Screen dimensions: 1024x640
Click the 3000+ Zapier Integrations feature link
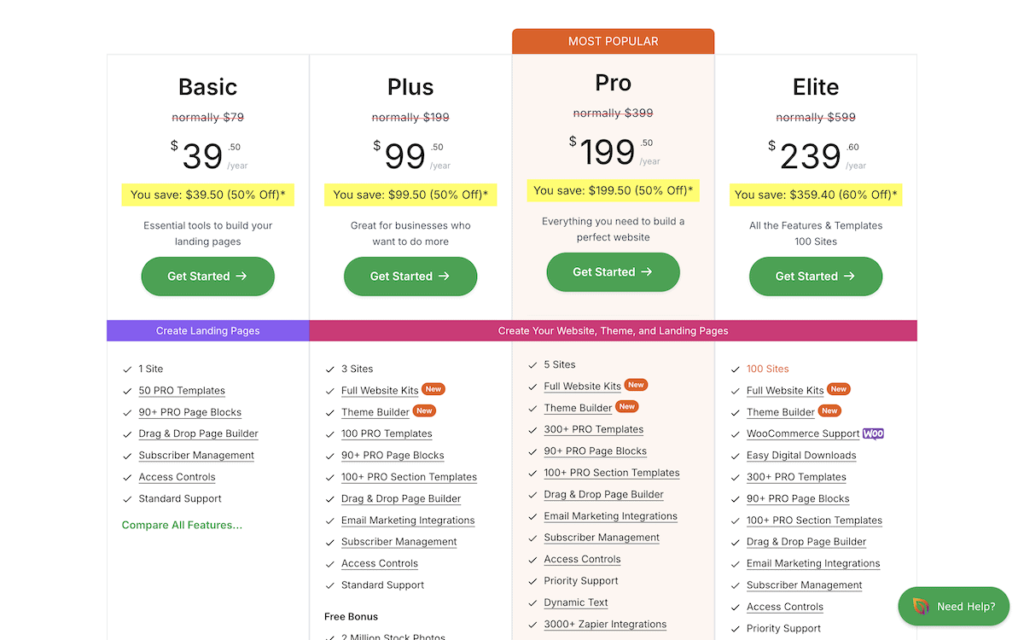point(605,624)
